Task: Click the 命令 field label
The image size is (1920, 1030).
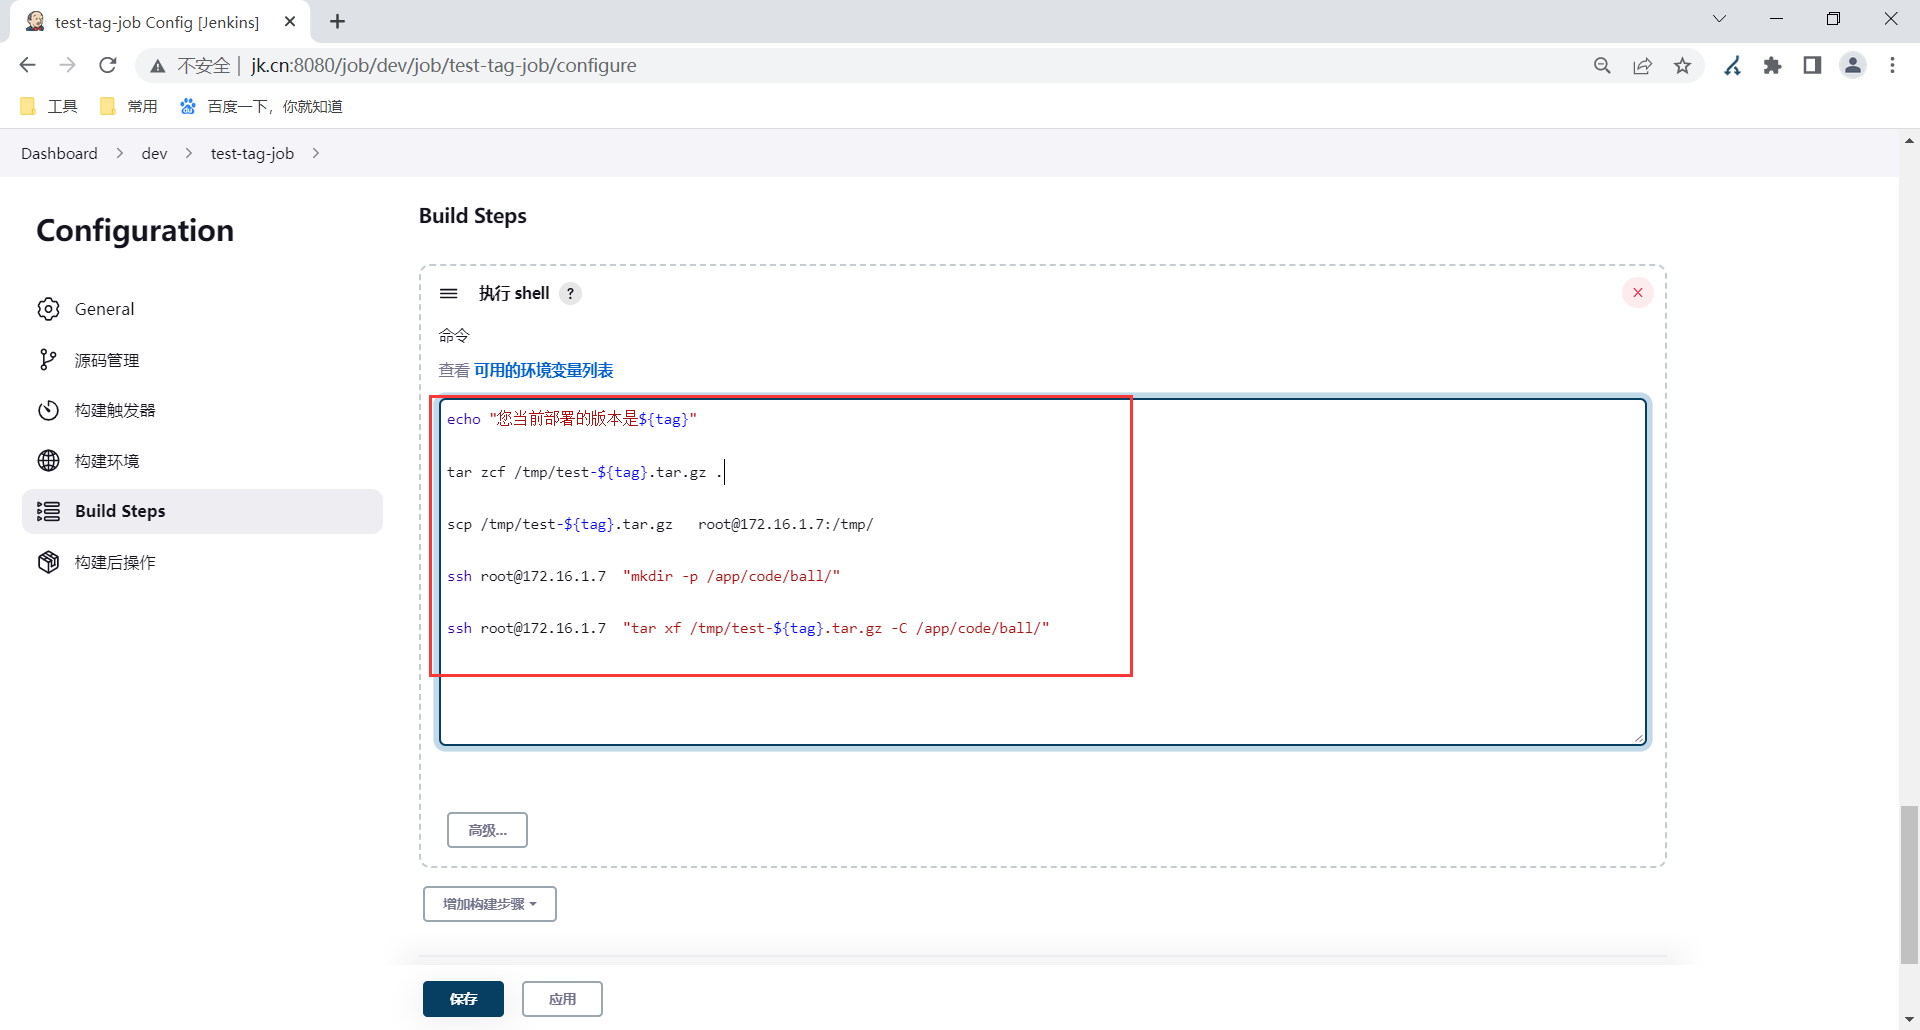Action: point(454,335)
